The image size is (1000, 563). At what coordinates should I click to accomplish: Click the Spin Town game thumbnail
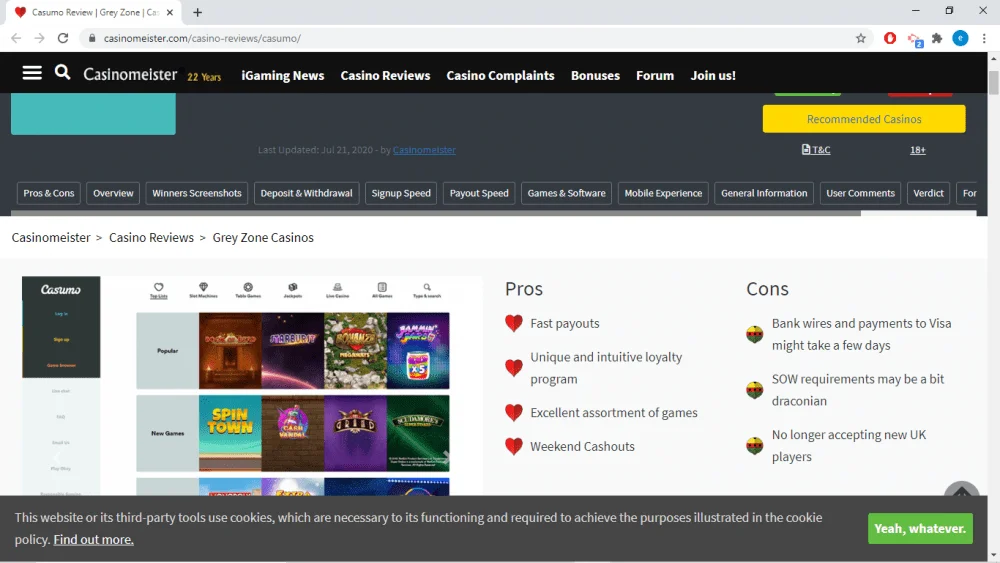coord(230,433)
